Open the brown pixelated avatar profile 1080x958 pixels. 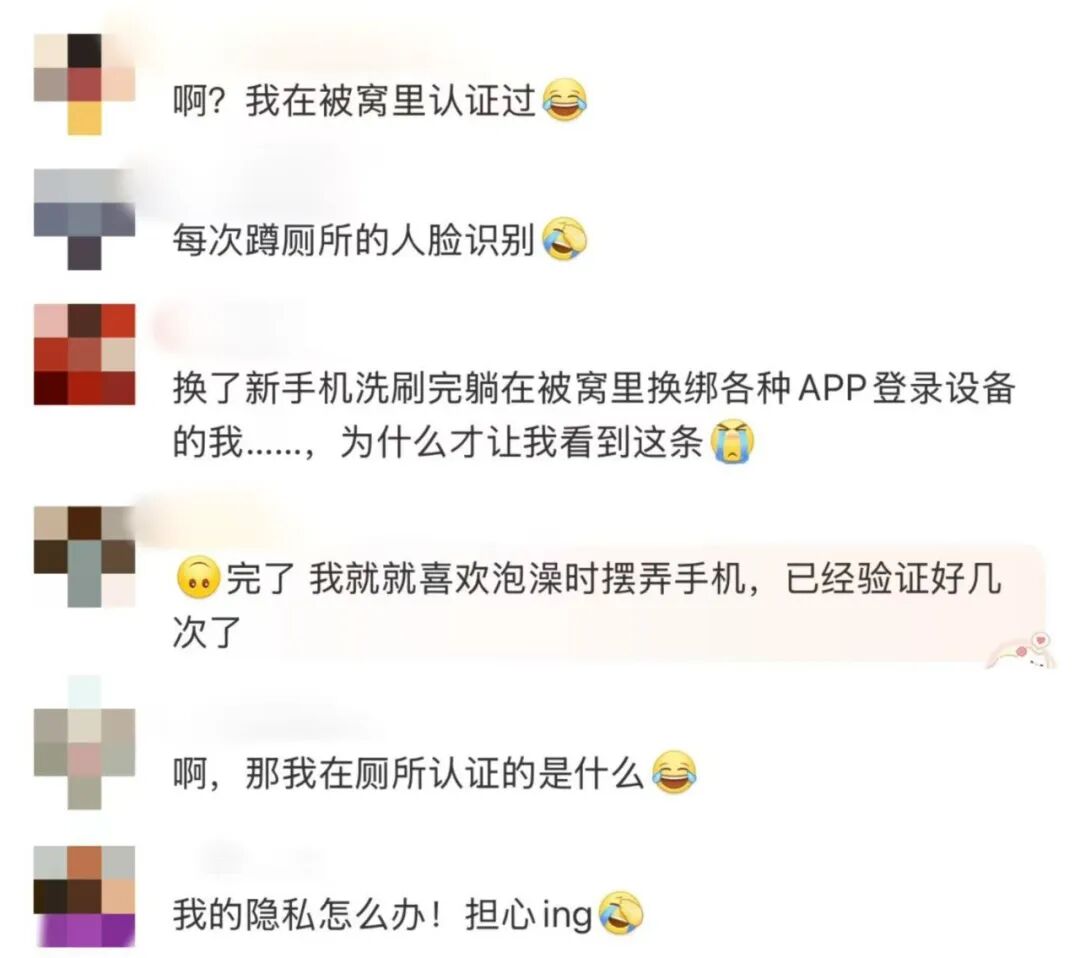84,556
